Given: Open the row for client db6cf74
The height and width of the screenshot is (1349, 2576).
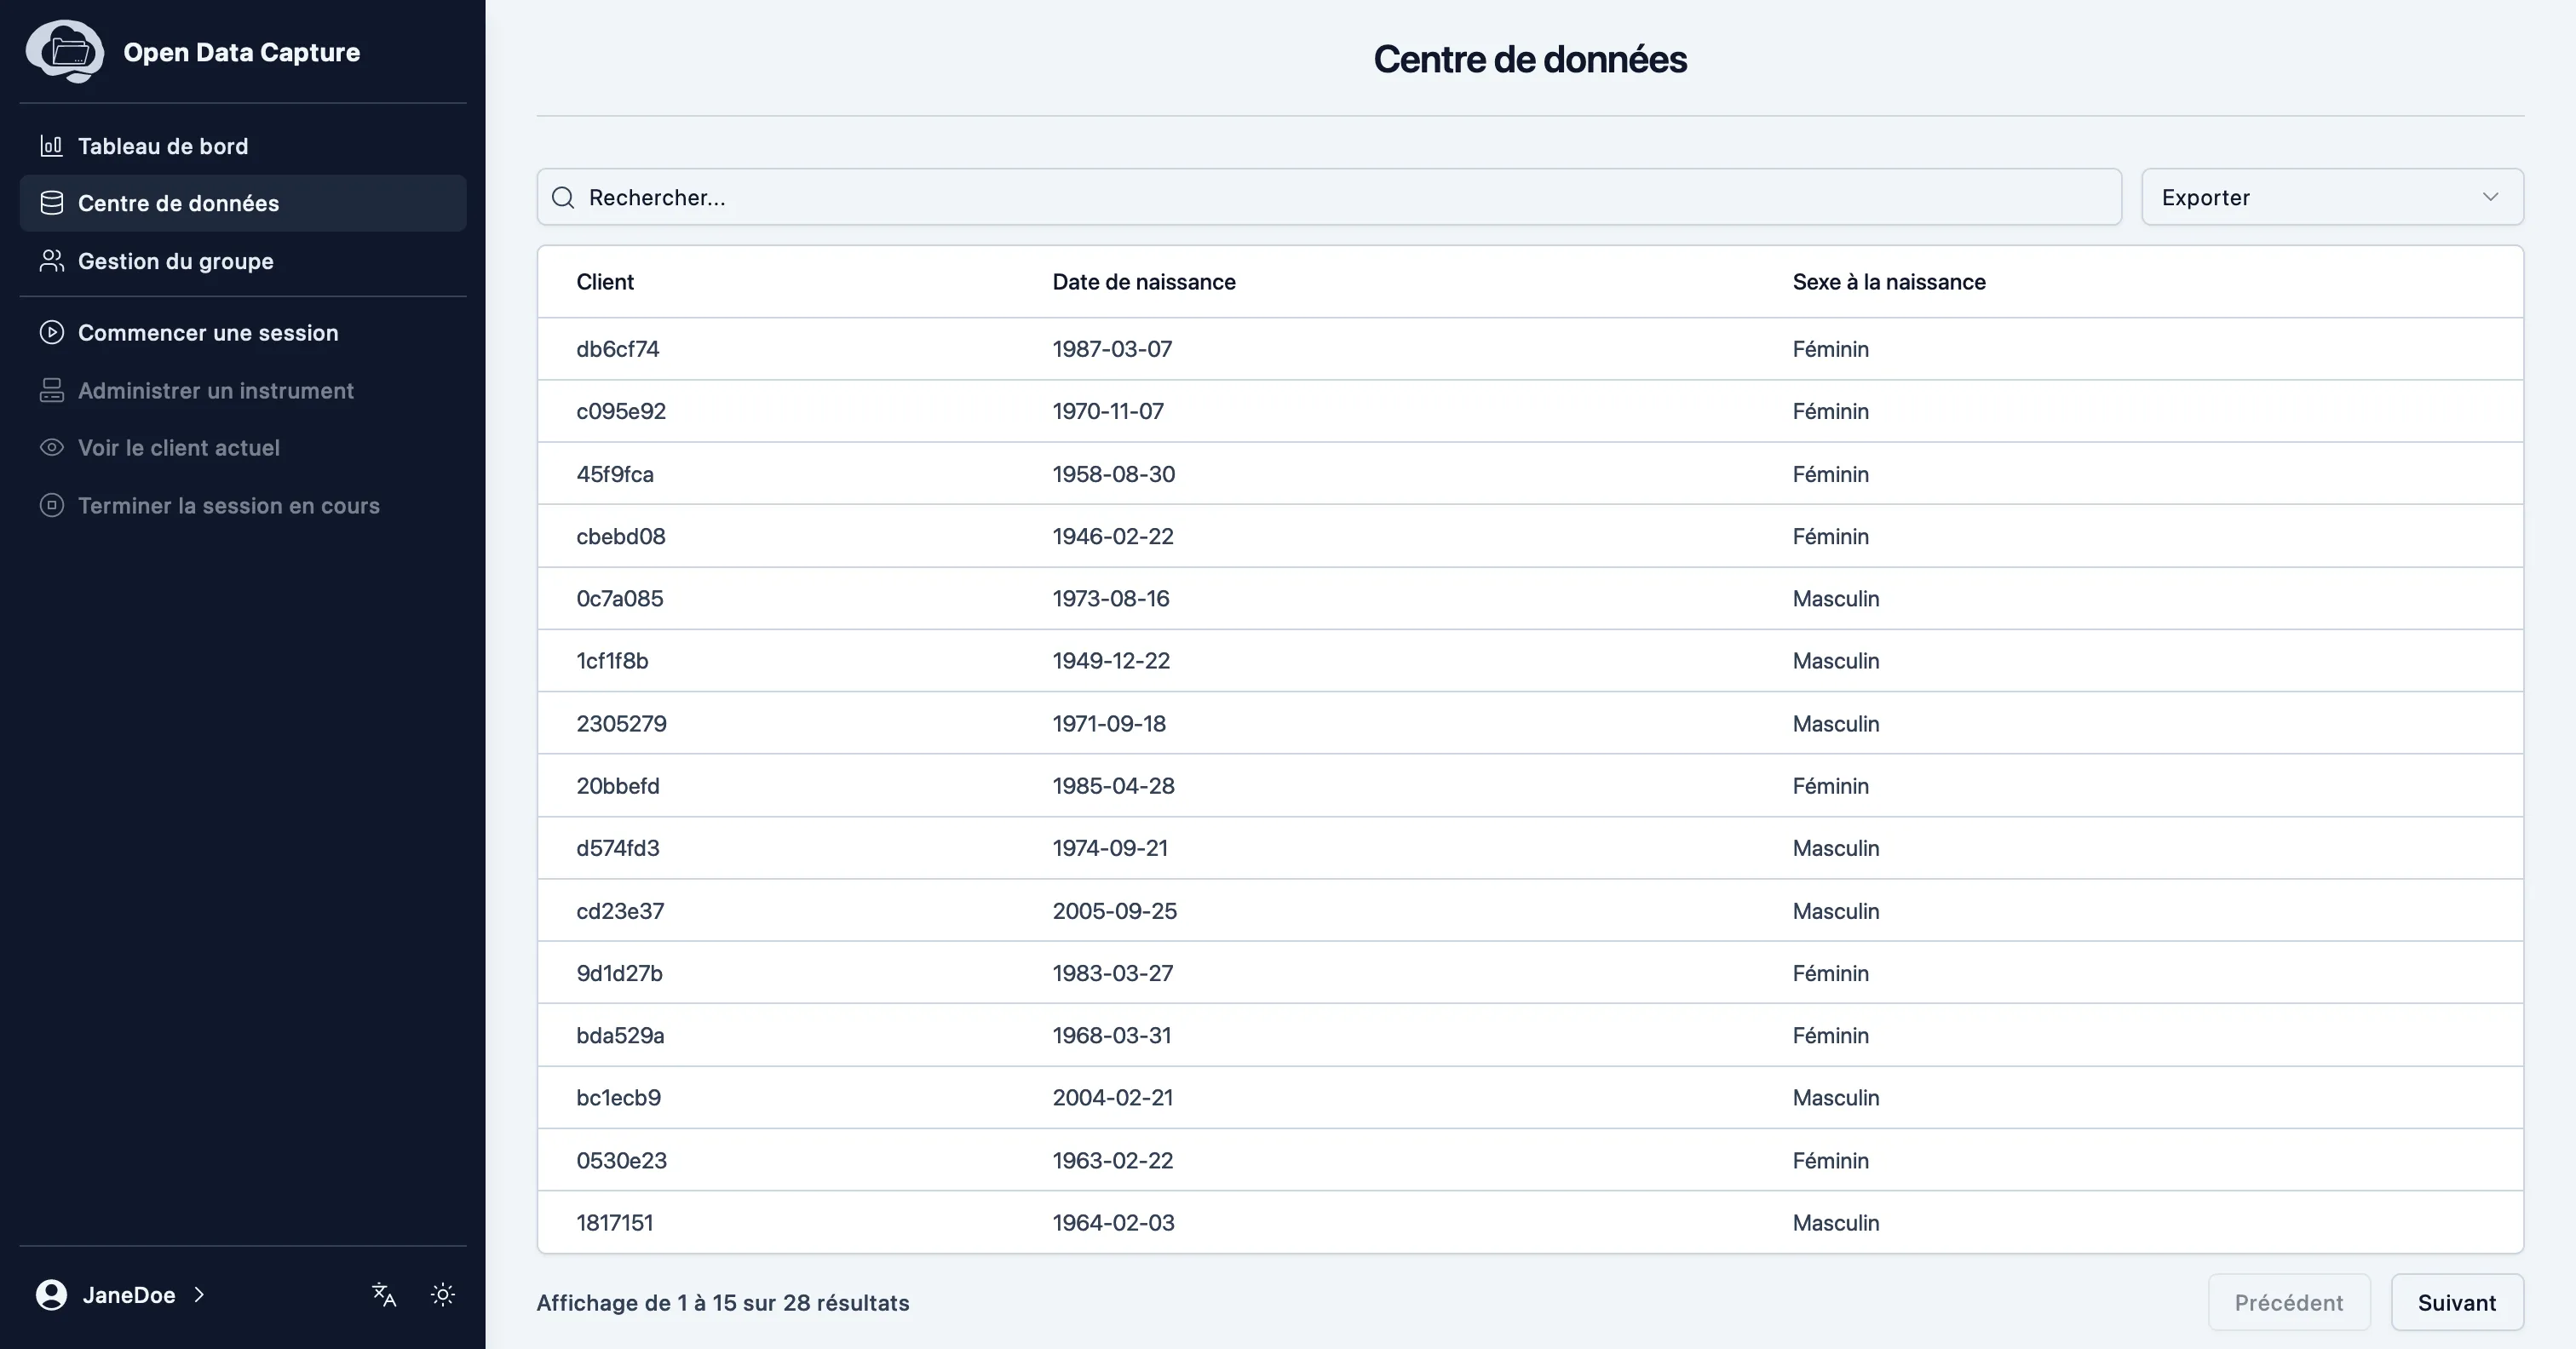Looking at the screenshot, I should tap(1530, 349).
